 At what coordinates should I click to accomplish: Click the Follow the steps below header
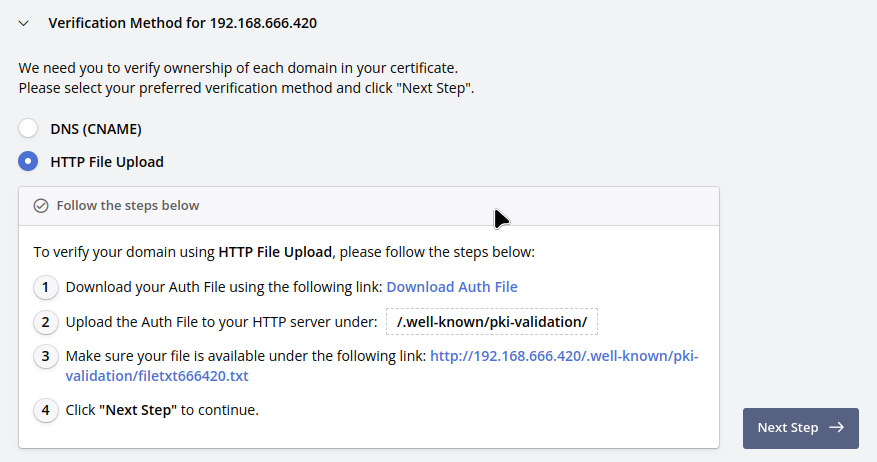(x=128, y=206)
